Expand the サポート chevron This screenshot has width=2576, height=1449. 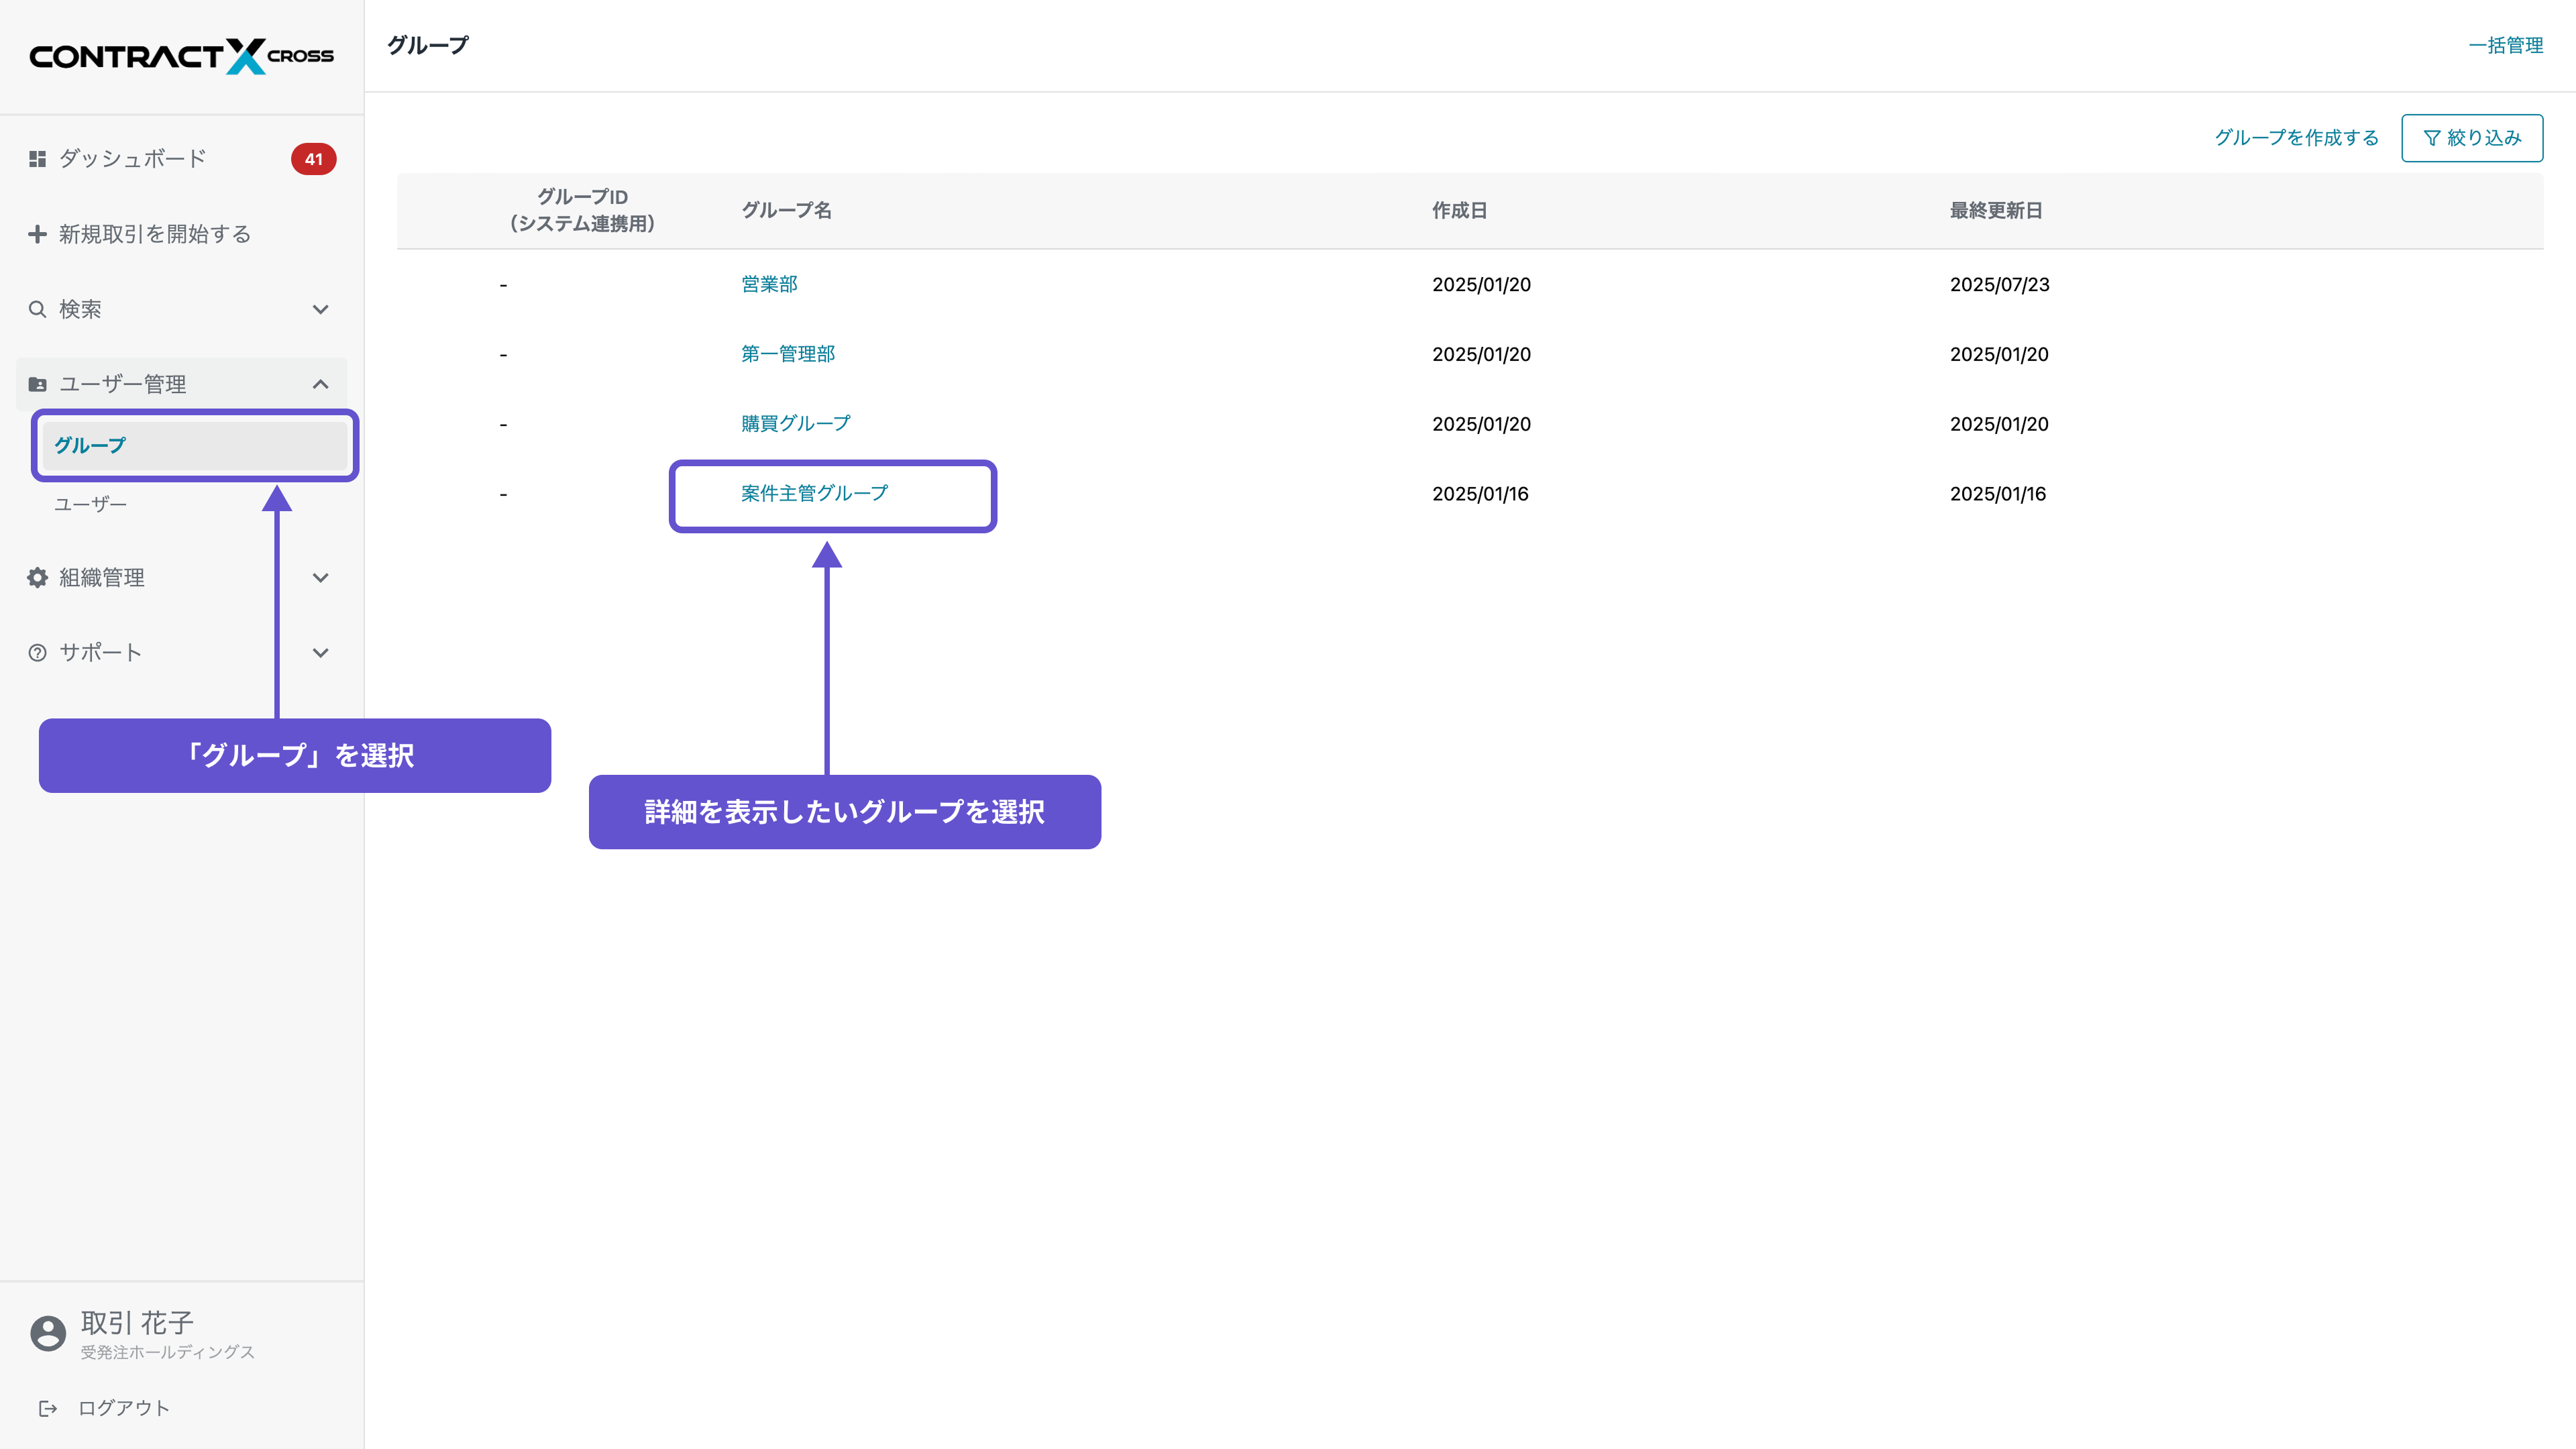pos(320,653)
